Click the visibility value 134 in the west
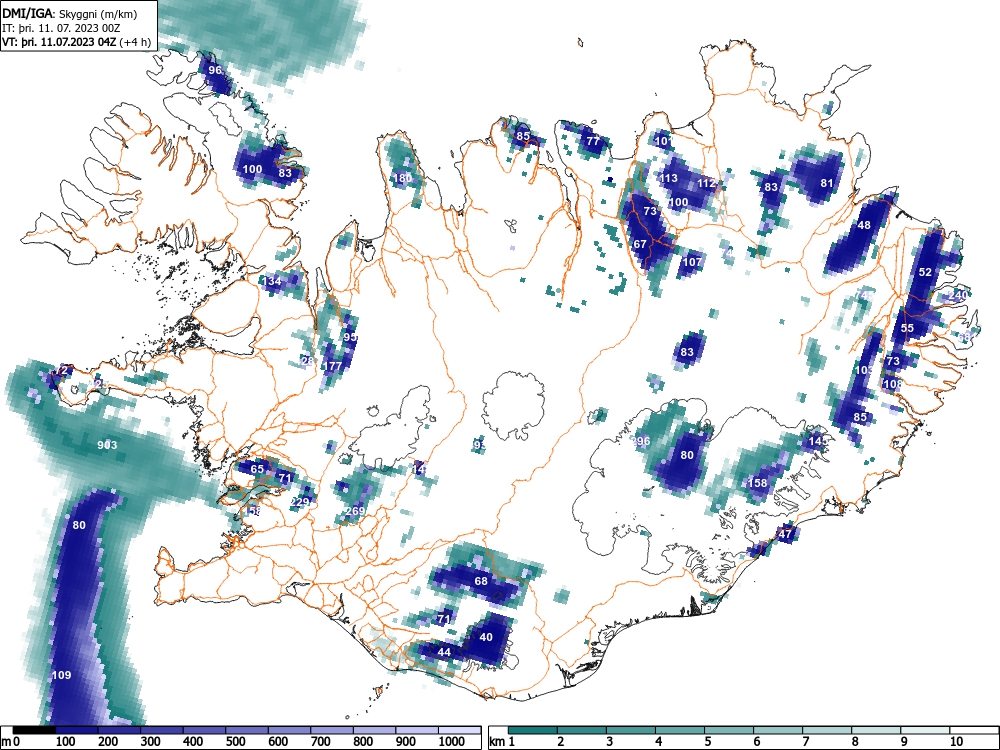 [272, 281]
